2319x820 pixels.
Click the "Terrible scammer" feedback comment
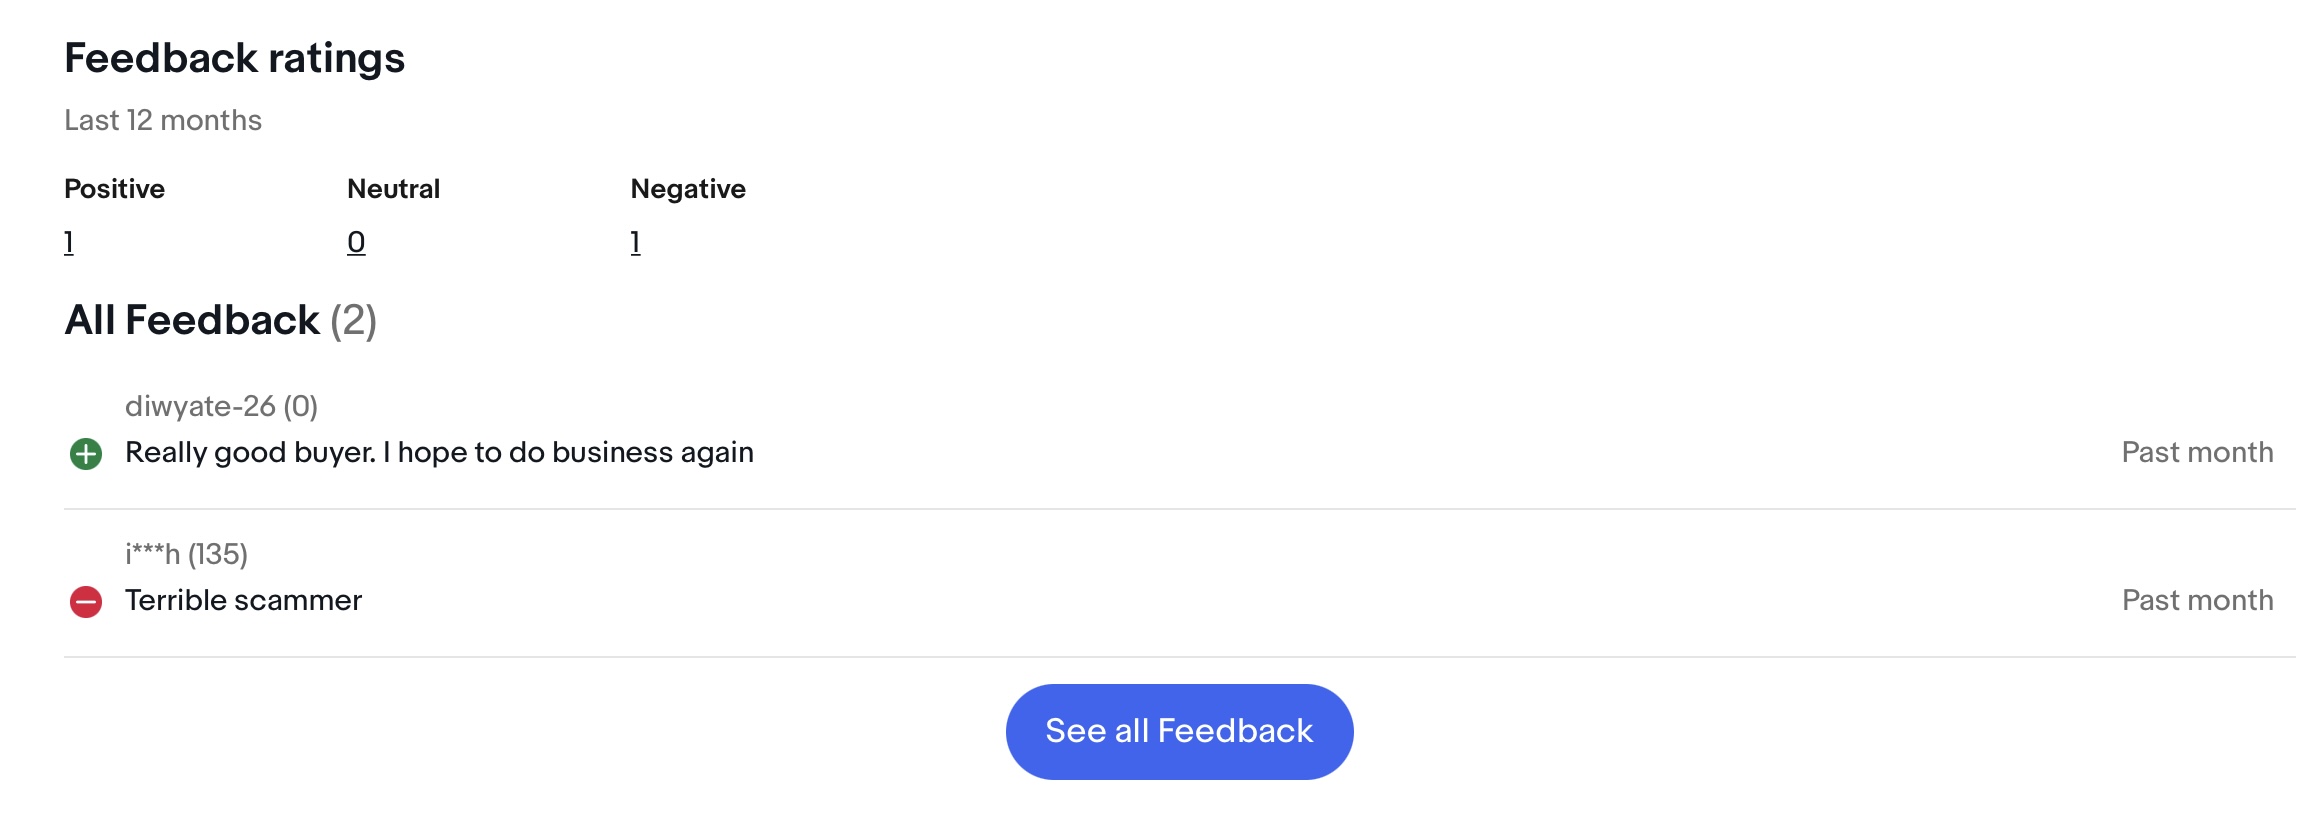[x=243, y=600]
